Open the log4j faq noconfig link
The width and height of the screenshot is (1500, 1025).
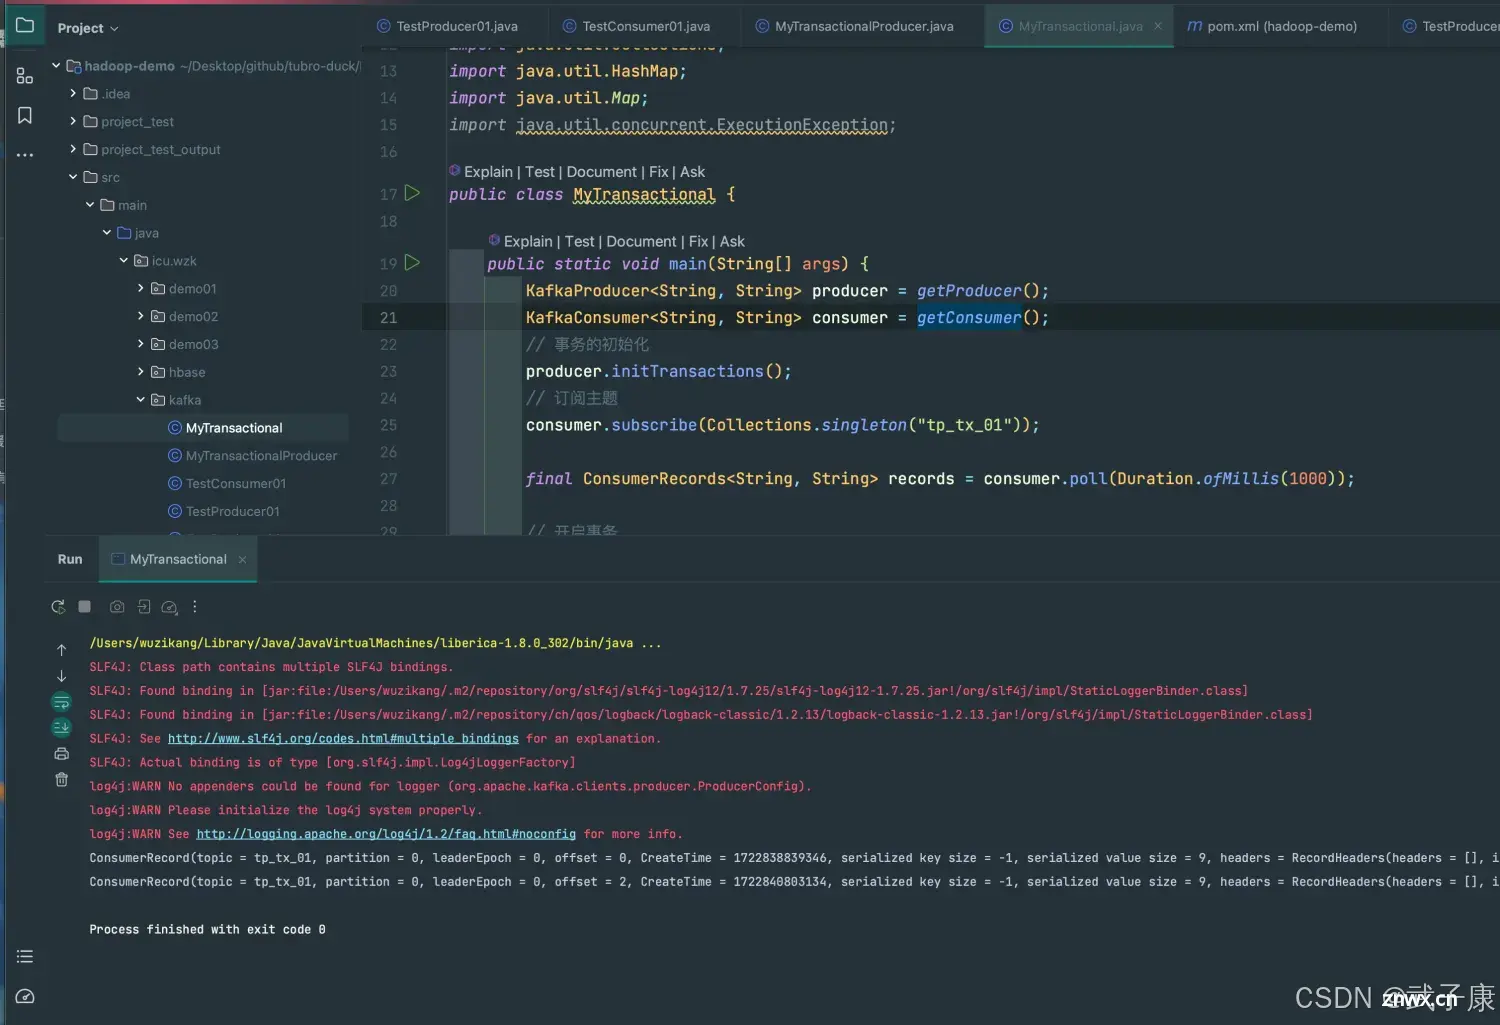pos(386,834)
